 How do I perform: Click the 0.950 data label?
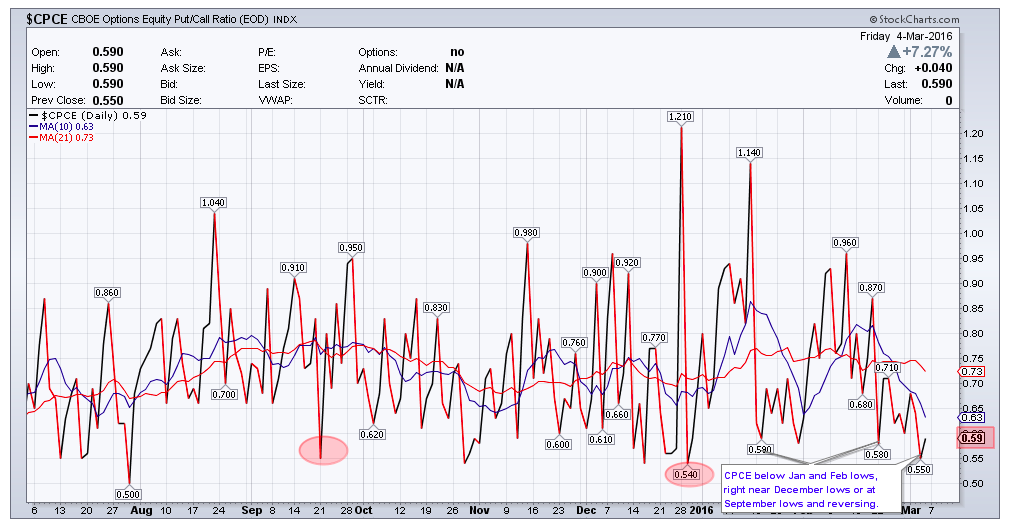[x=351, y=248]
